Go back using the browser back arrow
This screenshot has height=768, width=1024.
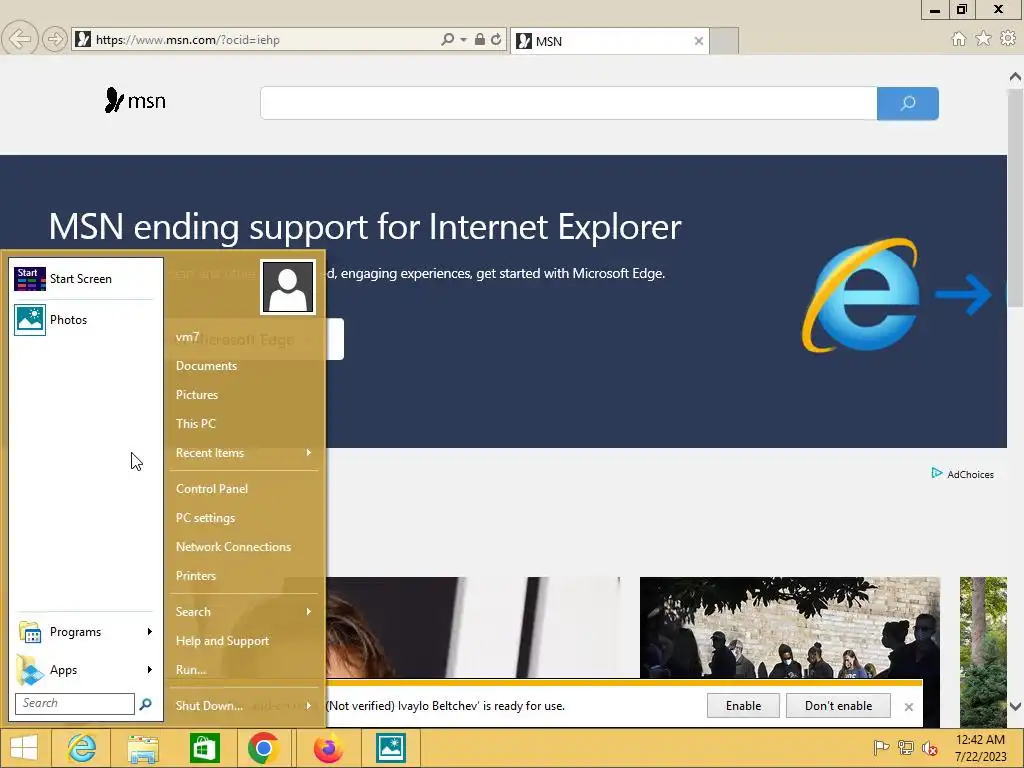pos(20,39)
